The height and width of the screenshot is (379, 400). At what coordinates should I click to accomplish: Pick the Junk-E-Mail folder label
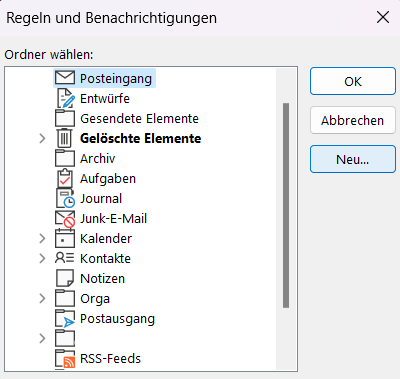coord(113,218)
